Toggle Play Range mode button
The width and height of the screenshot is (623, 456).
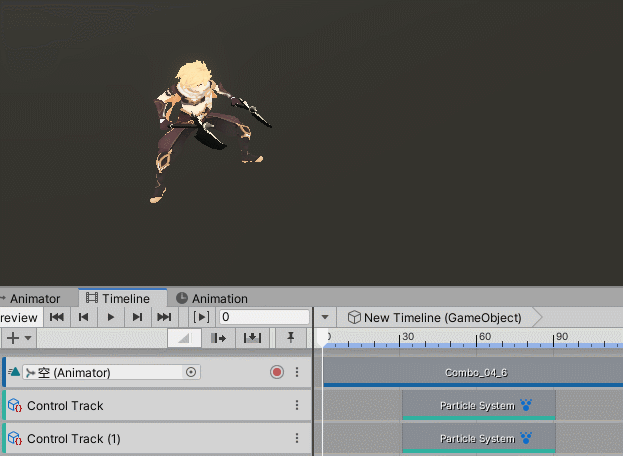click(201, 317)
